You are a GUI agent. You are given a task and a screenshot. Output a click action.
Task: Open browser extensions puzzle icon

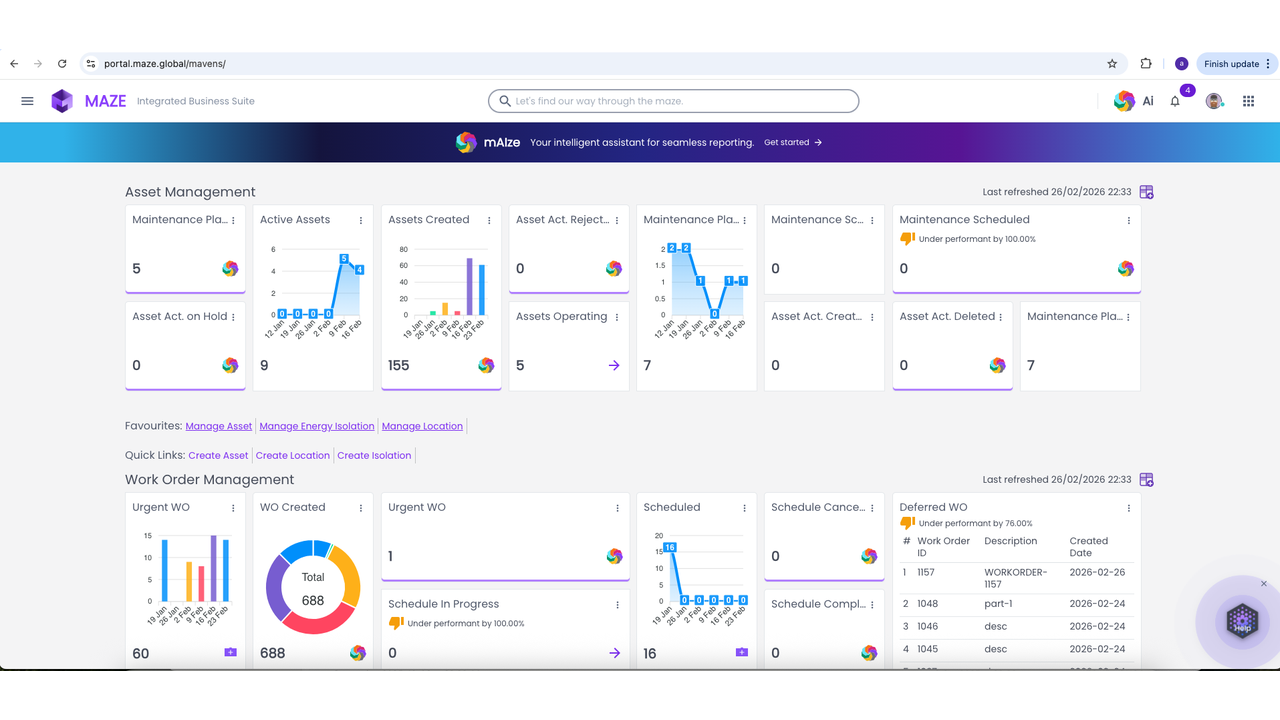(x=1146, y=64)
